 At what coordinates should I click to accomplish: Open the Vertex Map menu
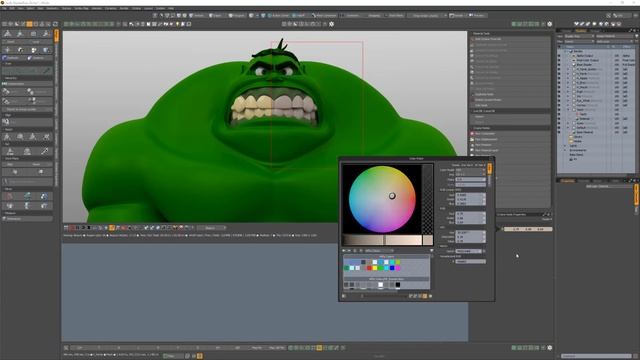pos(81,8)
